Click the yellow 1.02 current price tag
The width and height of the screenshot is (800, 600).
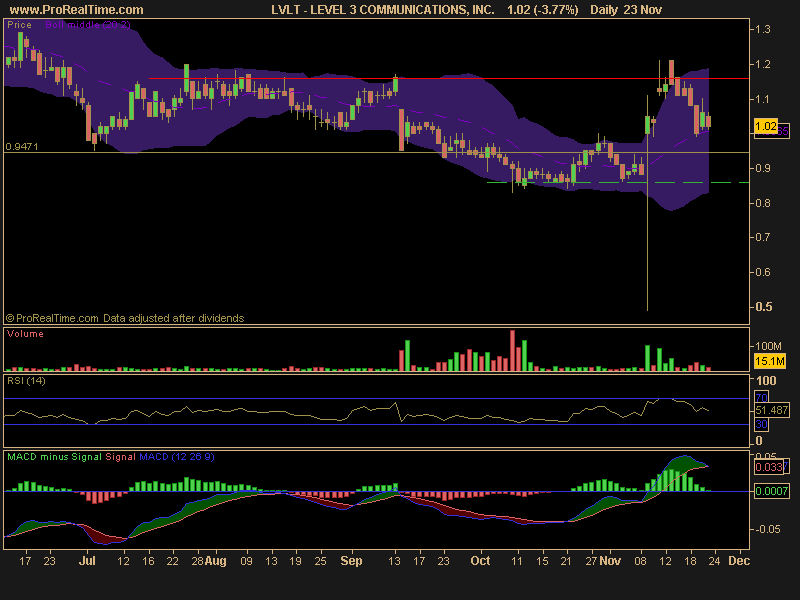pos(766,126)
